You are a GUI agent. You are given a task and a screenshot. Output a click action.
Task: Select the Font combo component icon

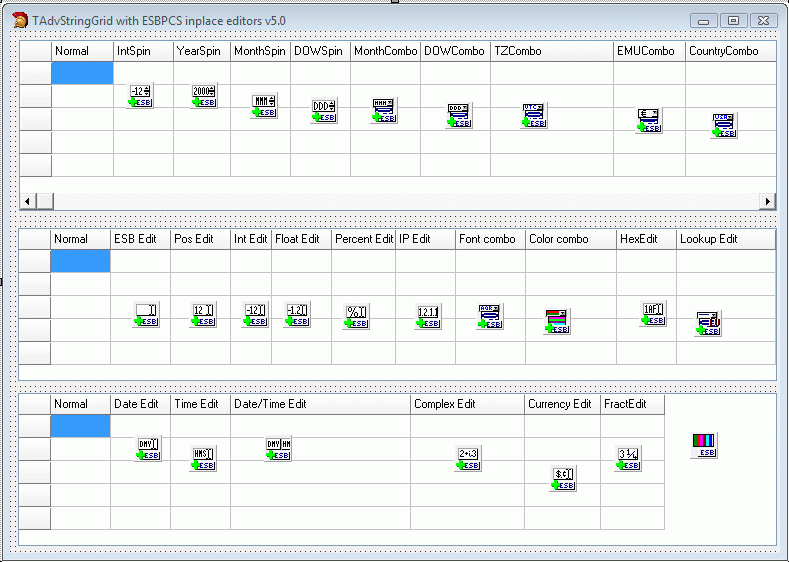[x=489, y=317]
